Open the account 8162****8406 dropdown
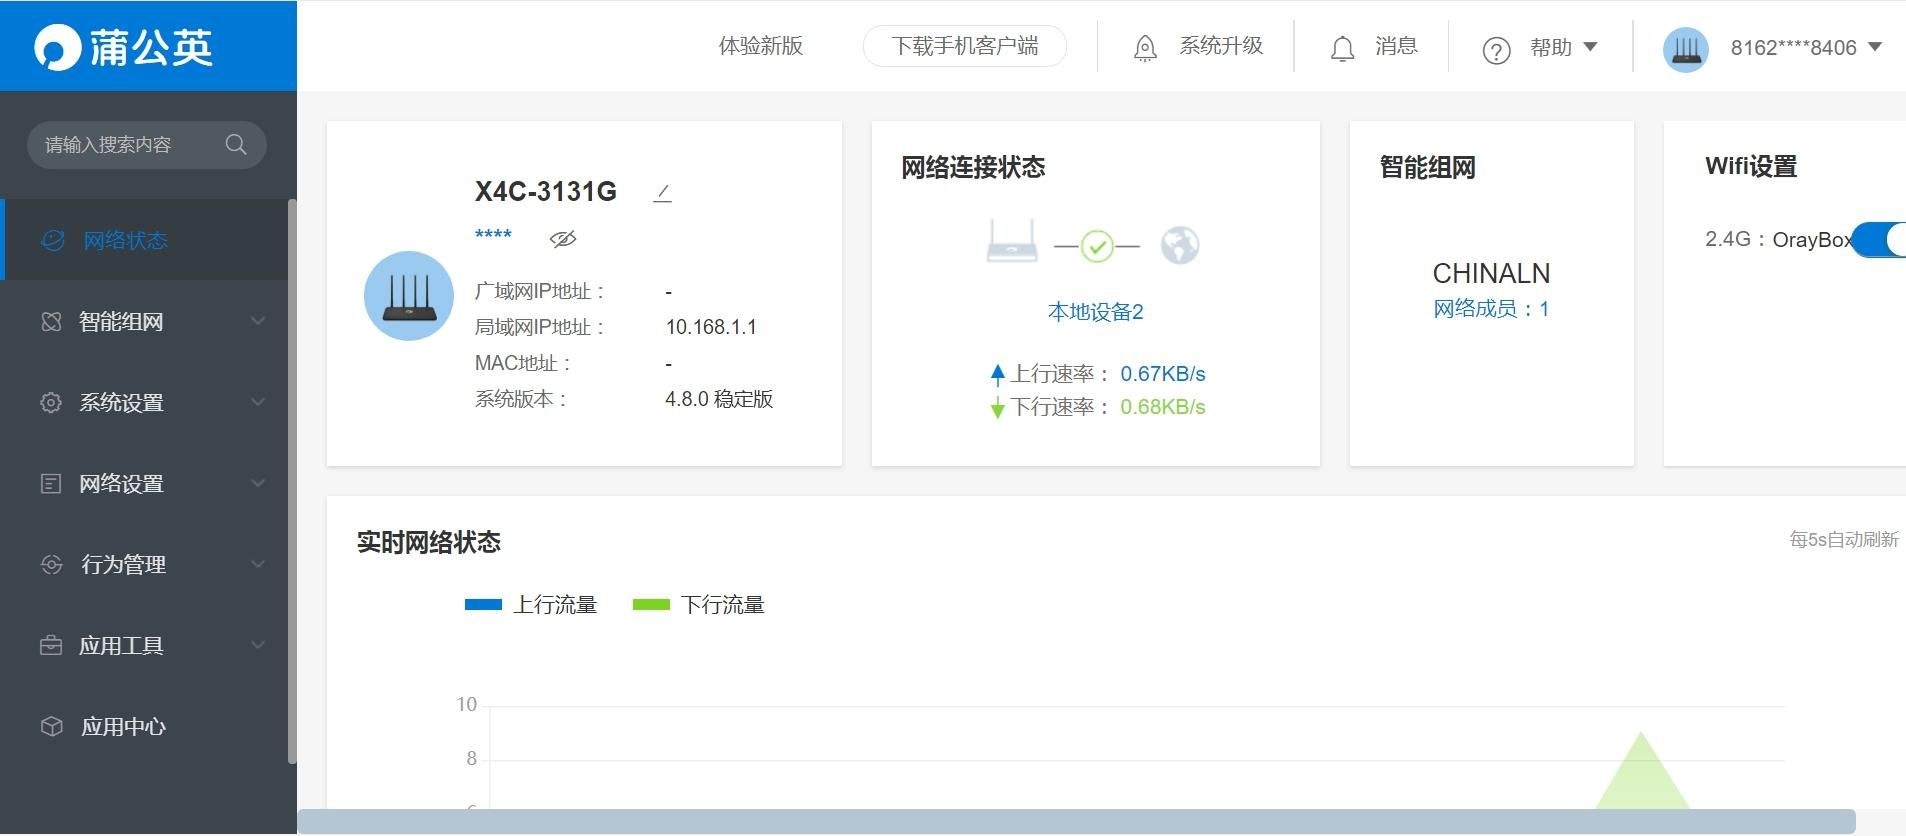The width and height of the screenshot is (1906, 836). pos(1805,48)
